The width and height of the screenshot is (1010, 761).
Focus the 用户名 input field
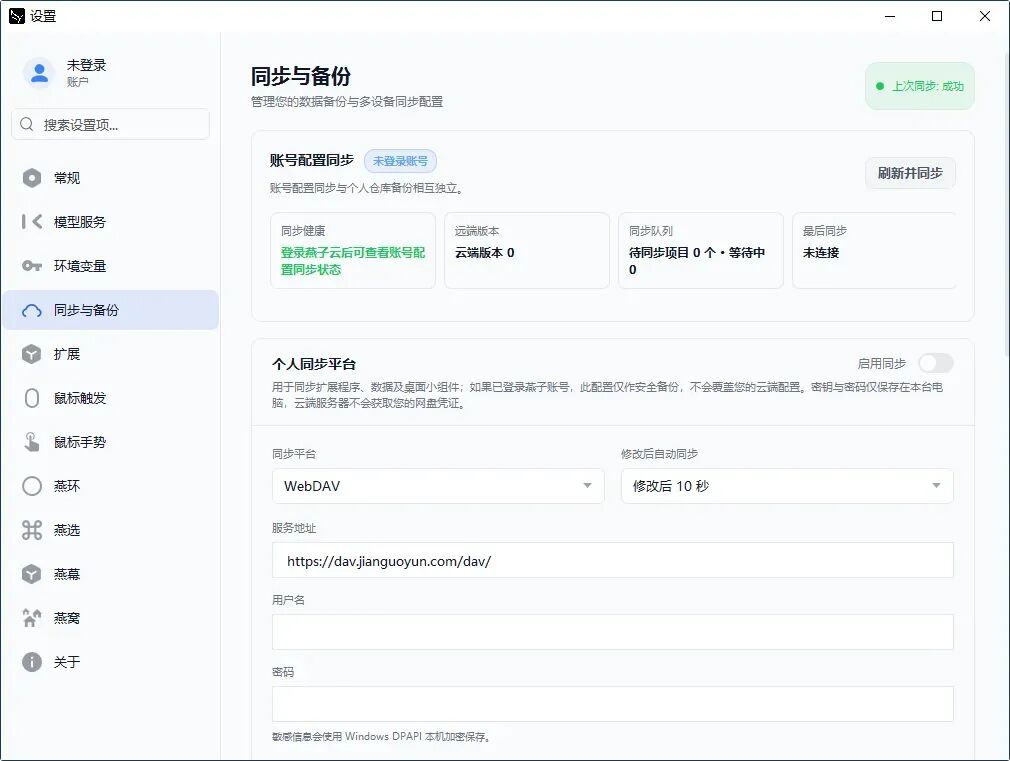tap(613, 631)
